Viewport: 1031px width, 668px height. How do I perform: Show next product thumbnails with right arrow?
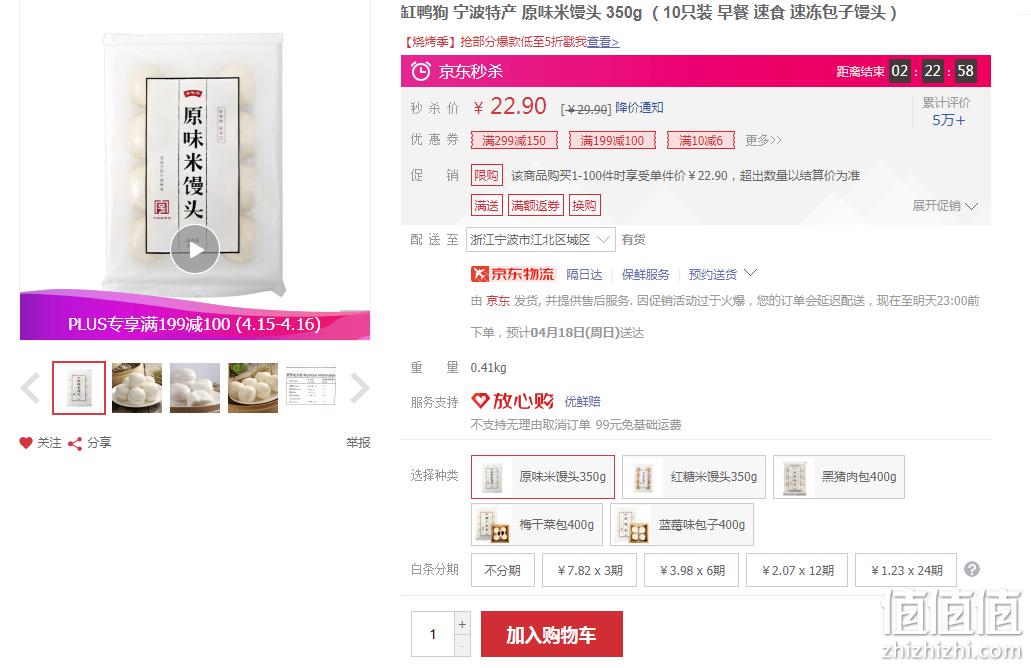(359, 387)
